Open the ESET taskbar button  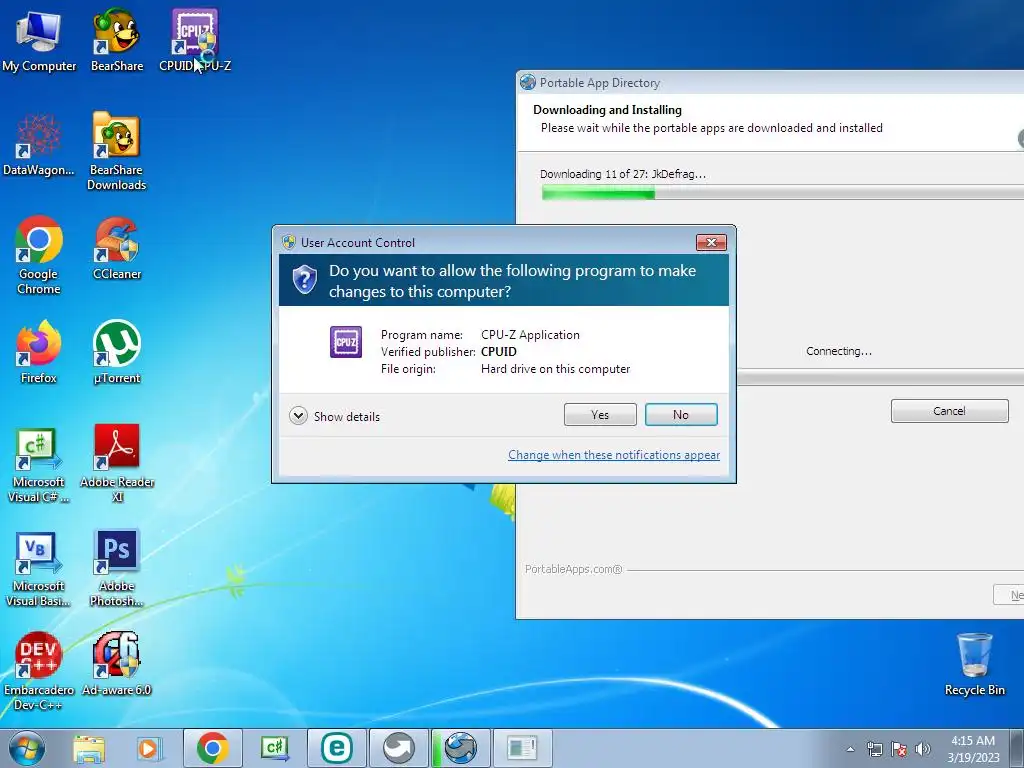coord(336,748)
